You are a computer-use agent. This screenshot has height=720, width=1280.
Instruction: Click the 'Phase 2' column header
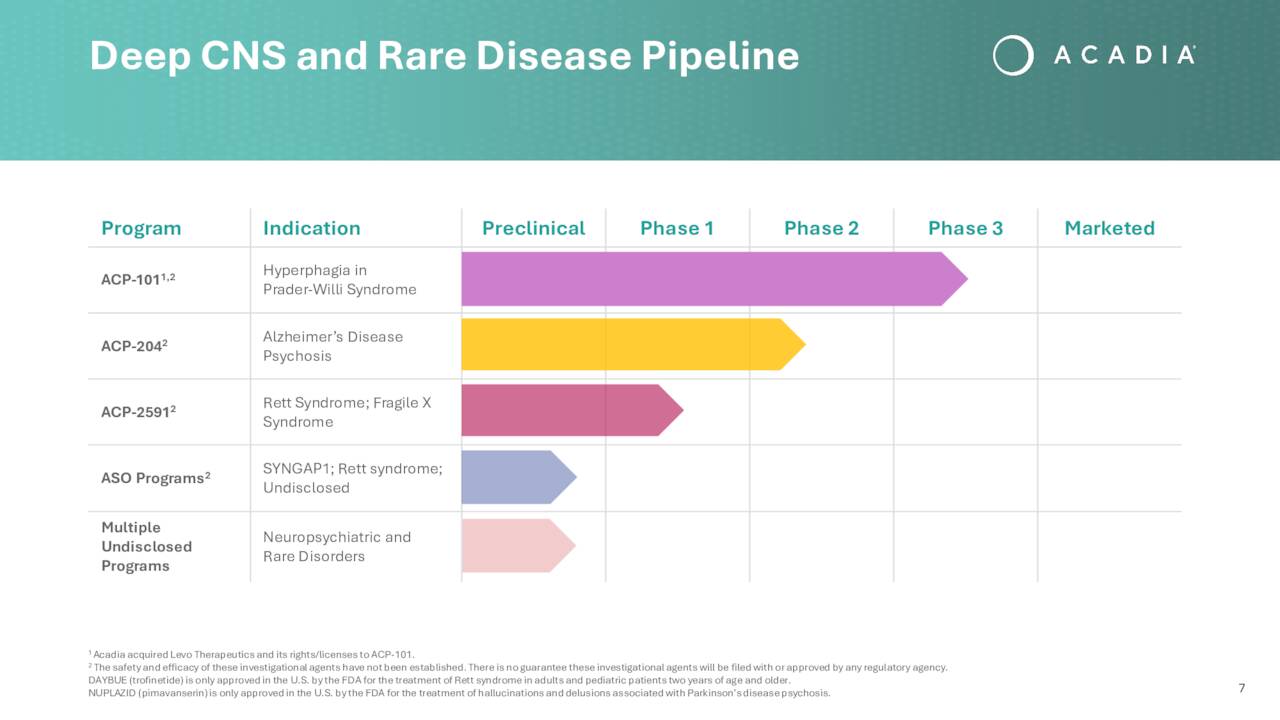tap(821, 228)
